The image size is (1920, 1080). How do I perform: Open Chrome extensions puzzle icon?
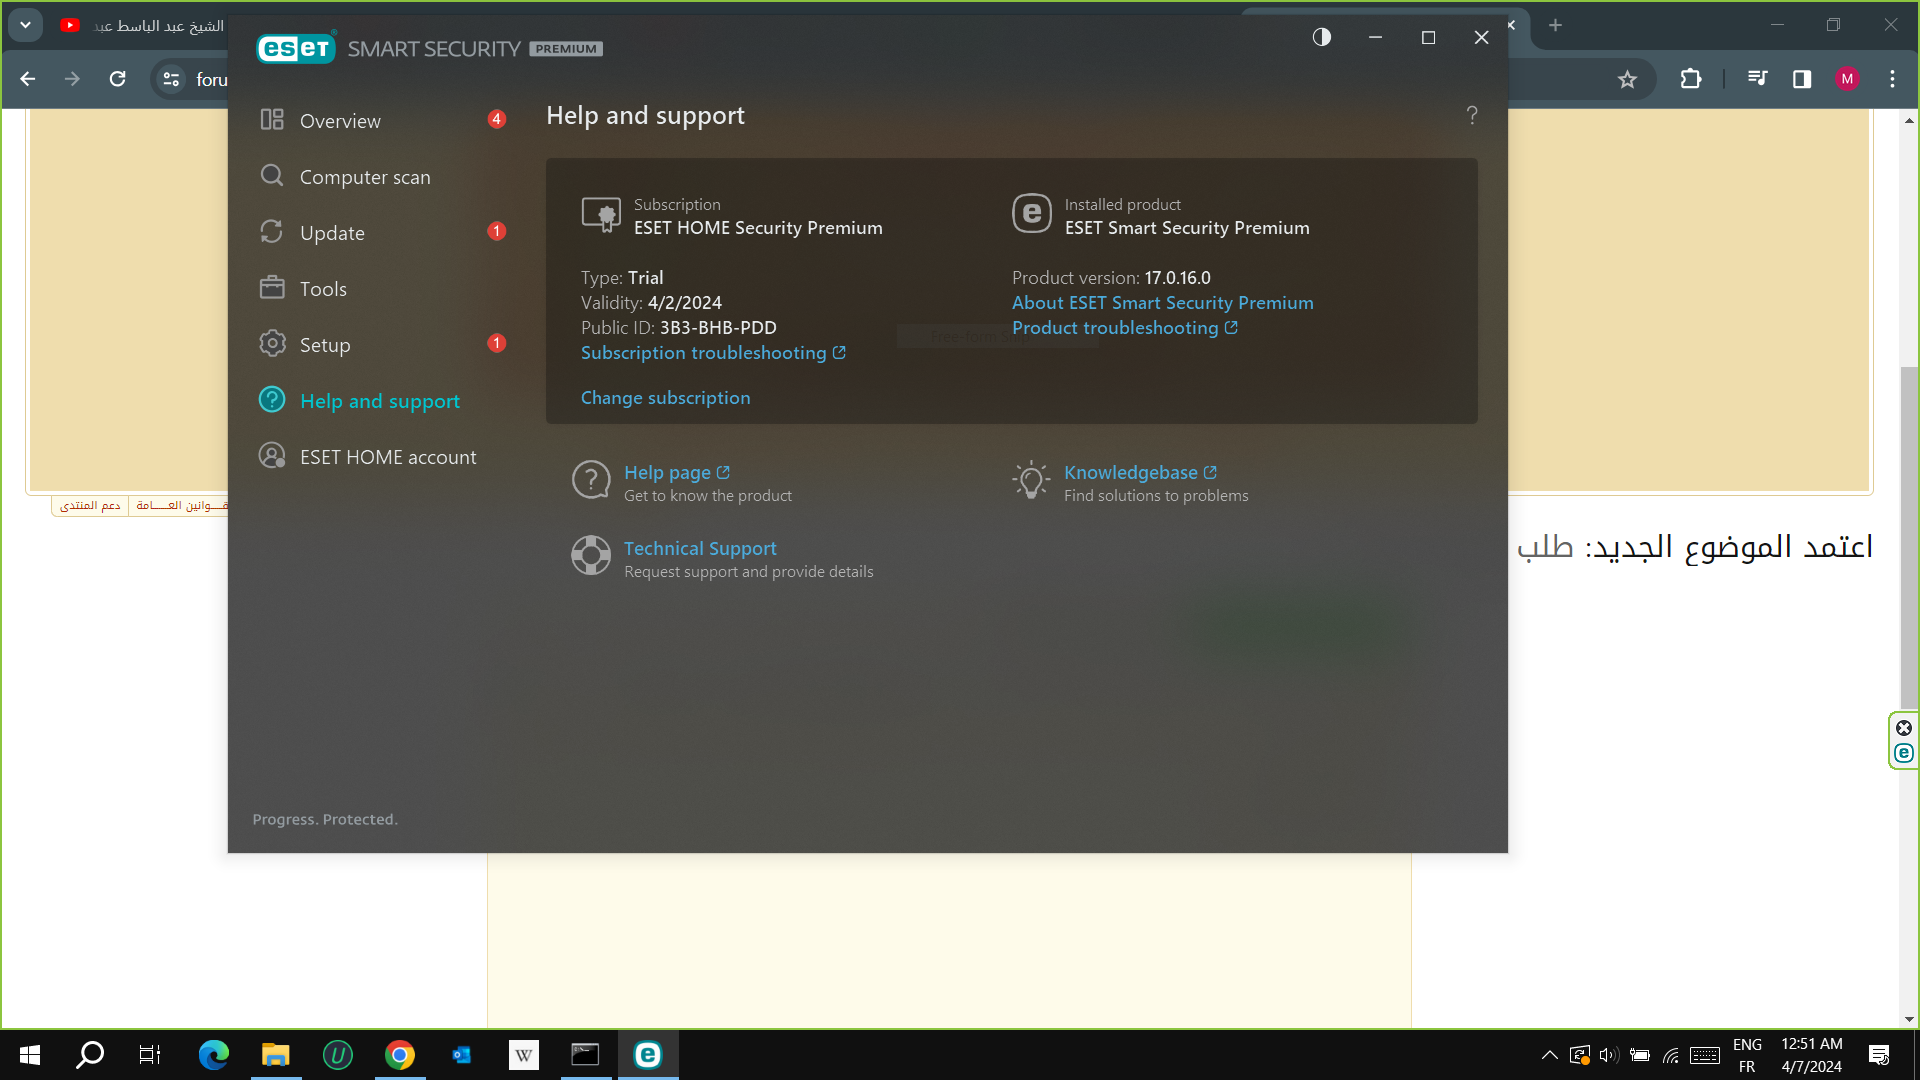point(1691,79)
